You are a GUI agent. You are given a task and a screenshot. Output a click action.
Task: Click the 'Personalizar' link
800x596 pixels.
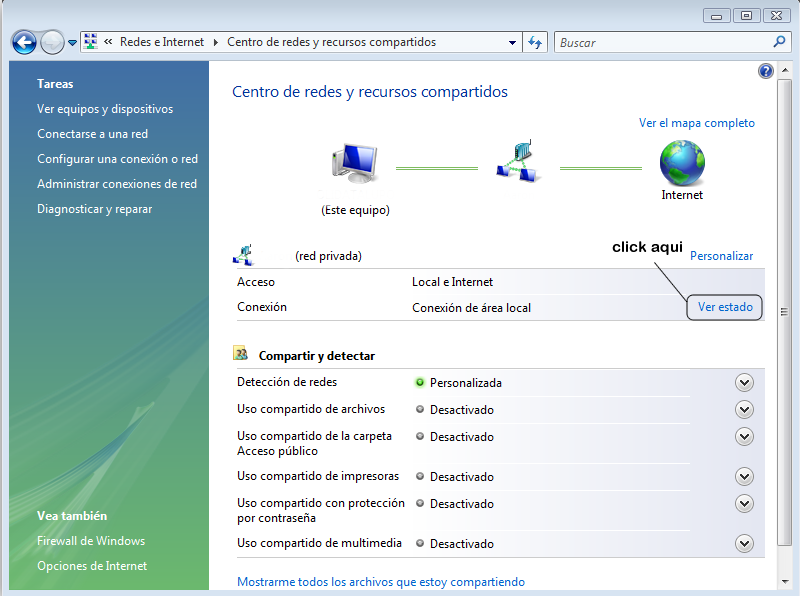721,256
